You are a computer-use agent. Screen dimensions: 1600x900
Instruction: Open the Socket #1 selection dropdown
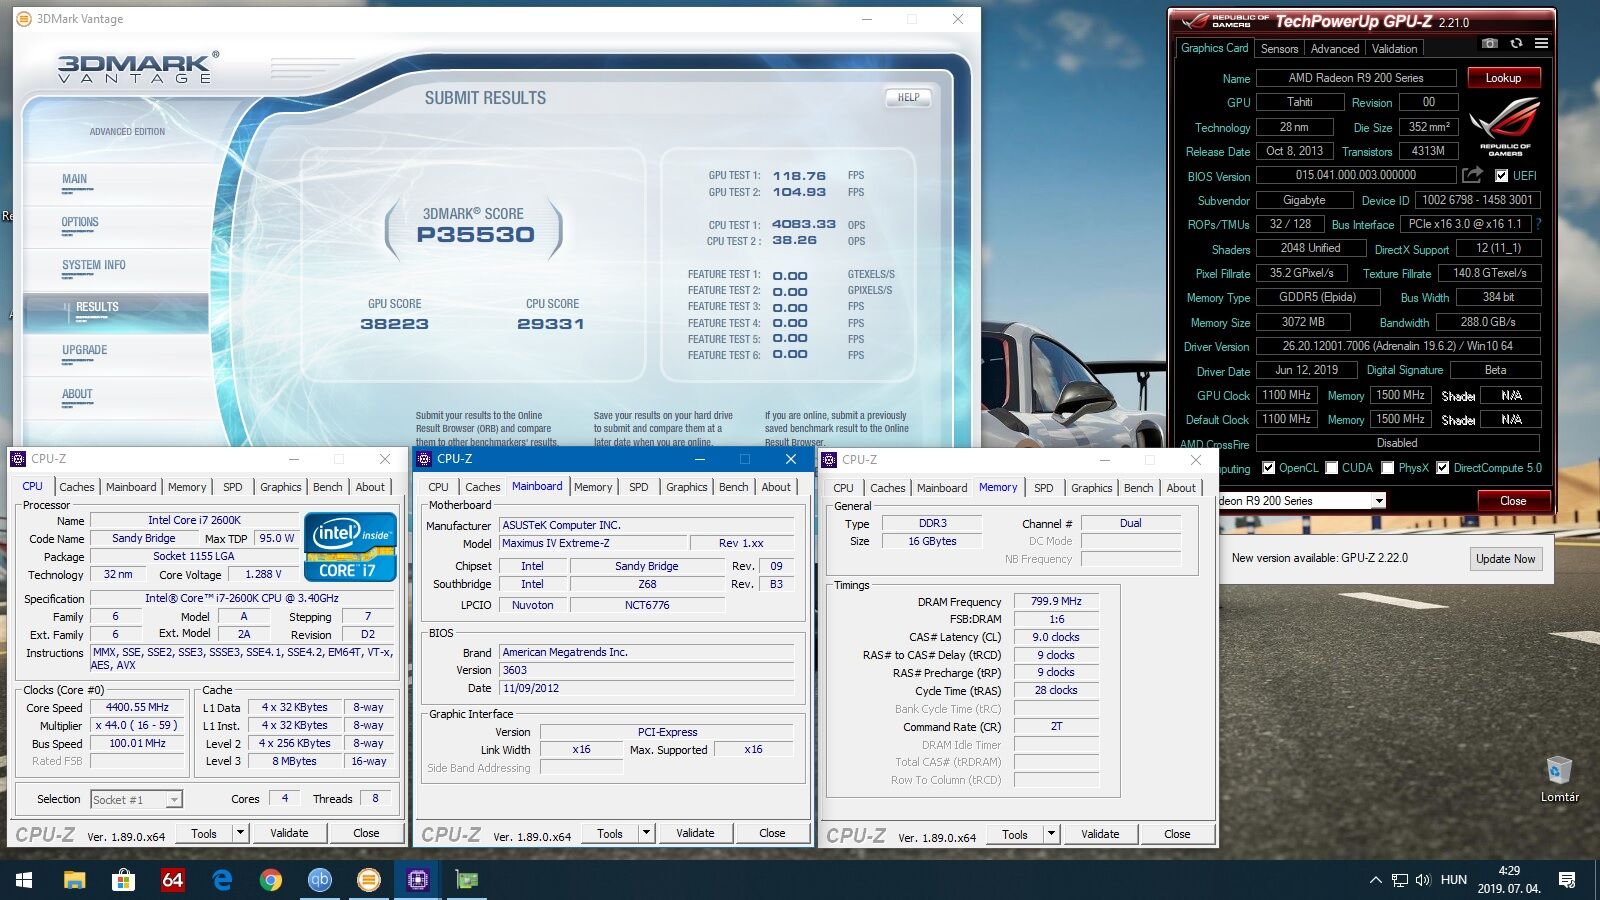[174, 799]
